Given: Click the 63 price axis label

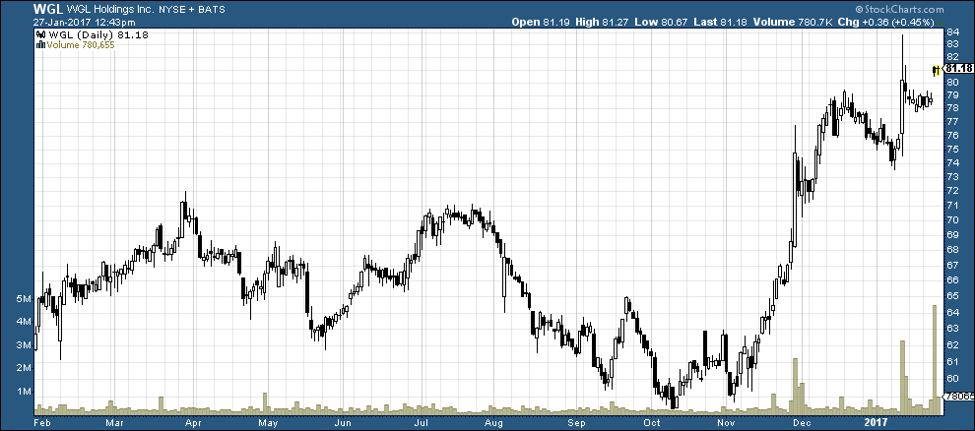Looking at the screenshot, I should tap(951, 328).
